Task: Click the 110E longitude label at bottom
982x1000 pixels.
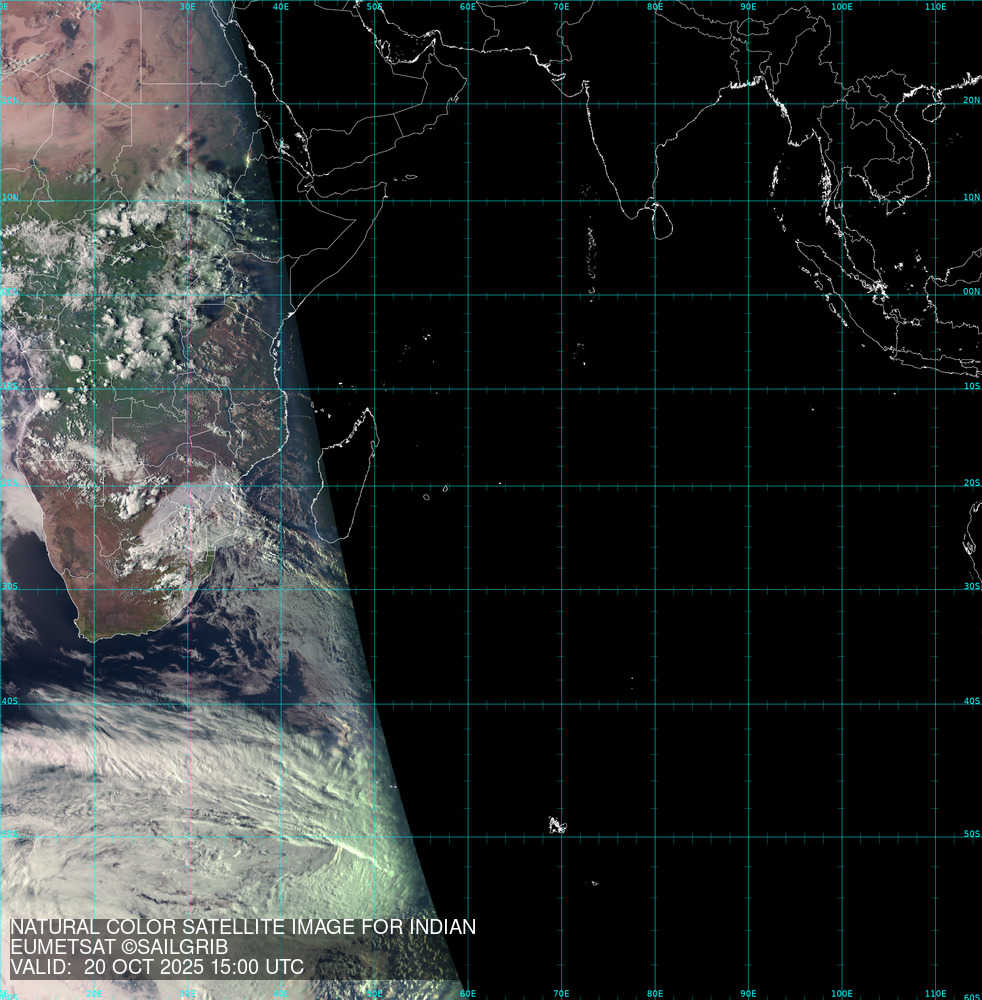Action: point(936,994)
